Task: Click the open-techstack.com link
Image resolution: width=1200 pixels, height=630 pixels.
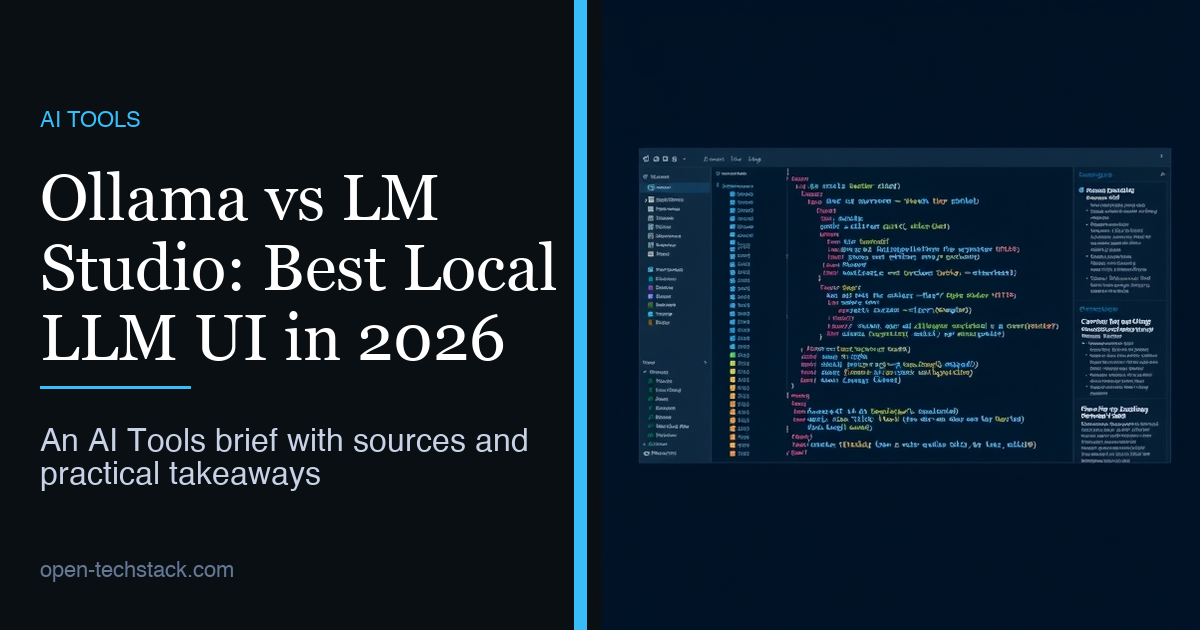Action: 135,569
